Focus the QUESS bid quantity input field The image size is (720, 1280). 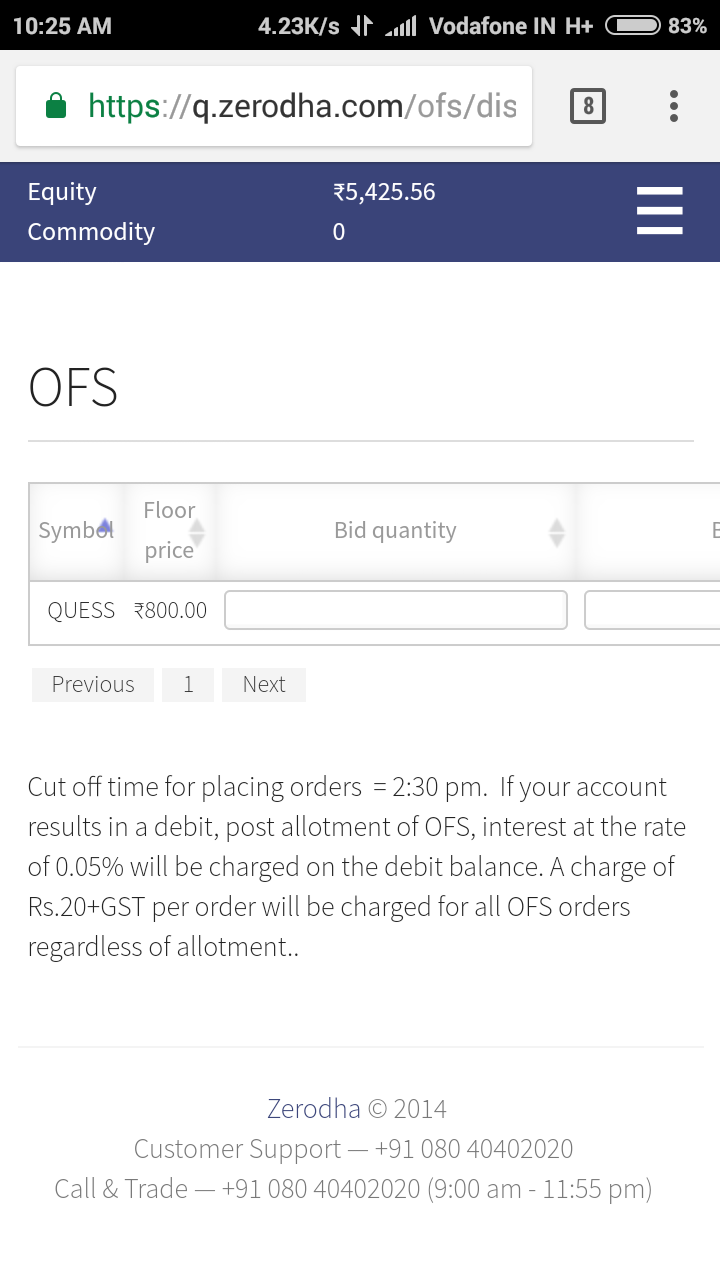[396, 610]
